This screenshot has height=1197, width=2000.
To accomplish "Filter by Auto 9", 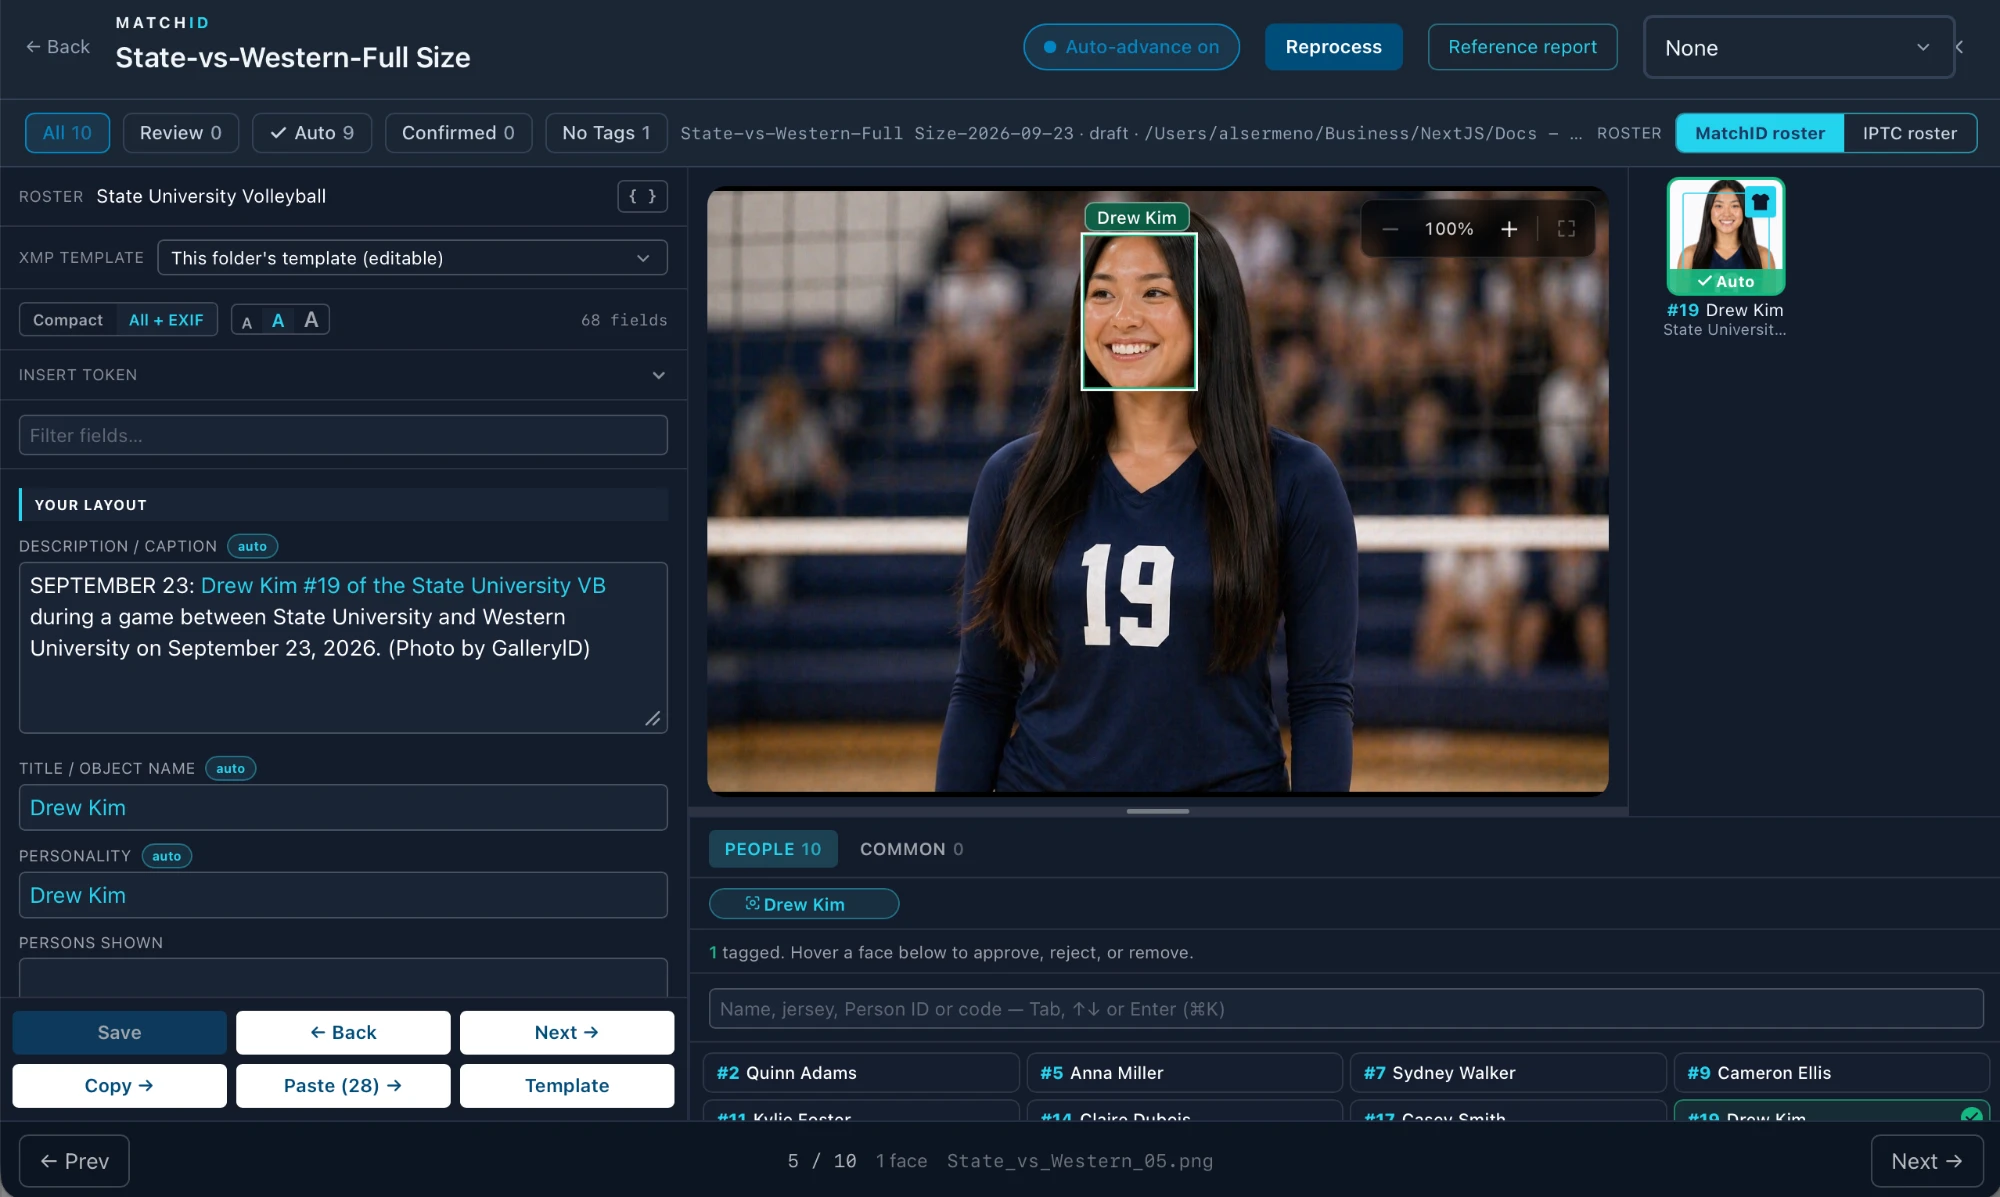I will point(312,133).
